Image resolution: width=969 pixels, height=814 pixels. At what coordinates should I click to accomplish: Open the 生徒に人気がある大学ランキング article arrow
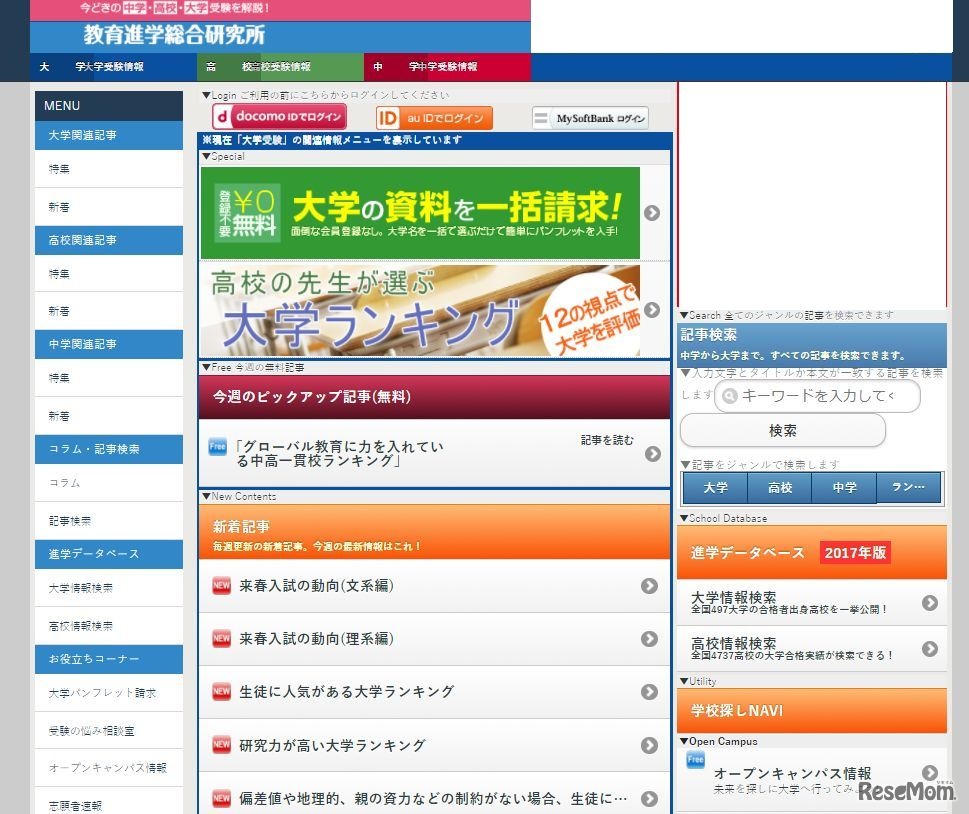651,692
